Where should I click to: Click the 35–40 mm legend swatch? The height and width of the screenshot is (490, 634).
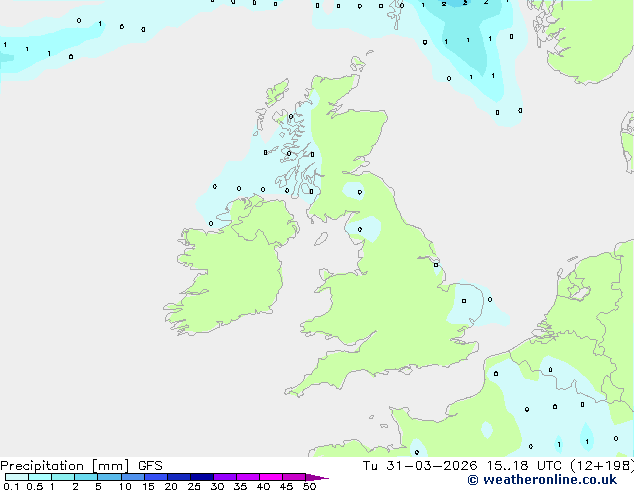tap(247, 477)
